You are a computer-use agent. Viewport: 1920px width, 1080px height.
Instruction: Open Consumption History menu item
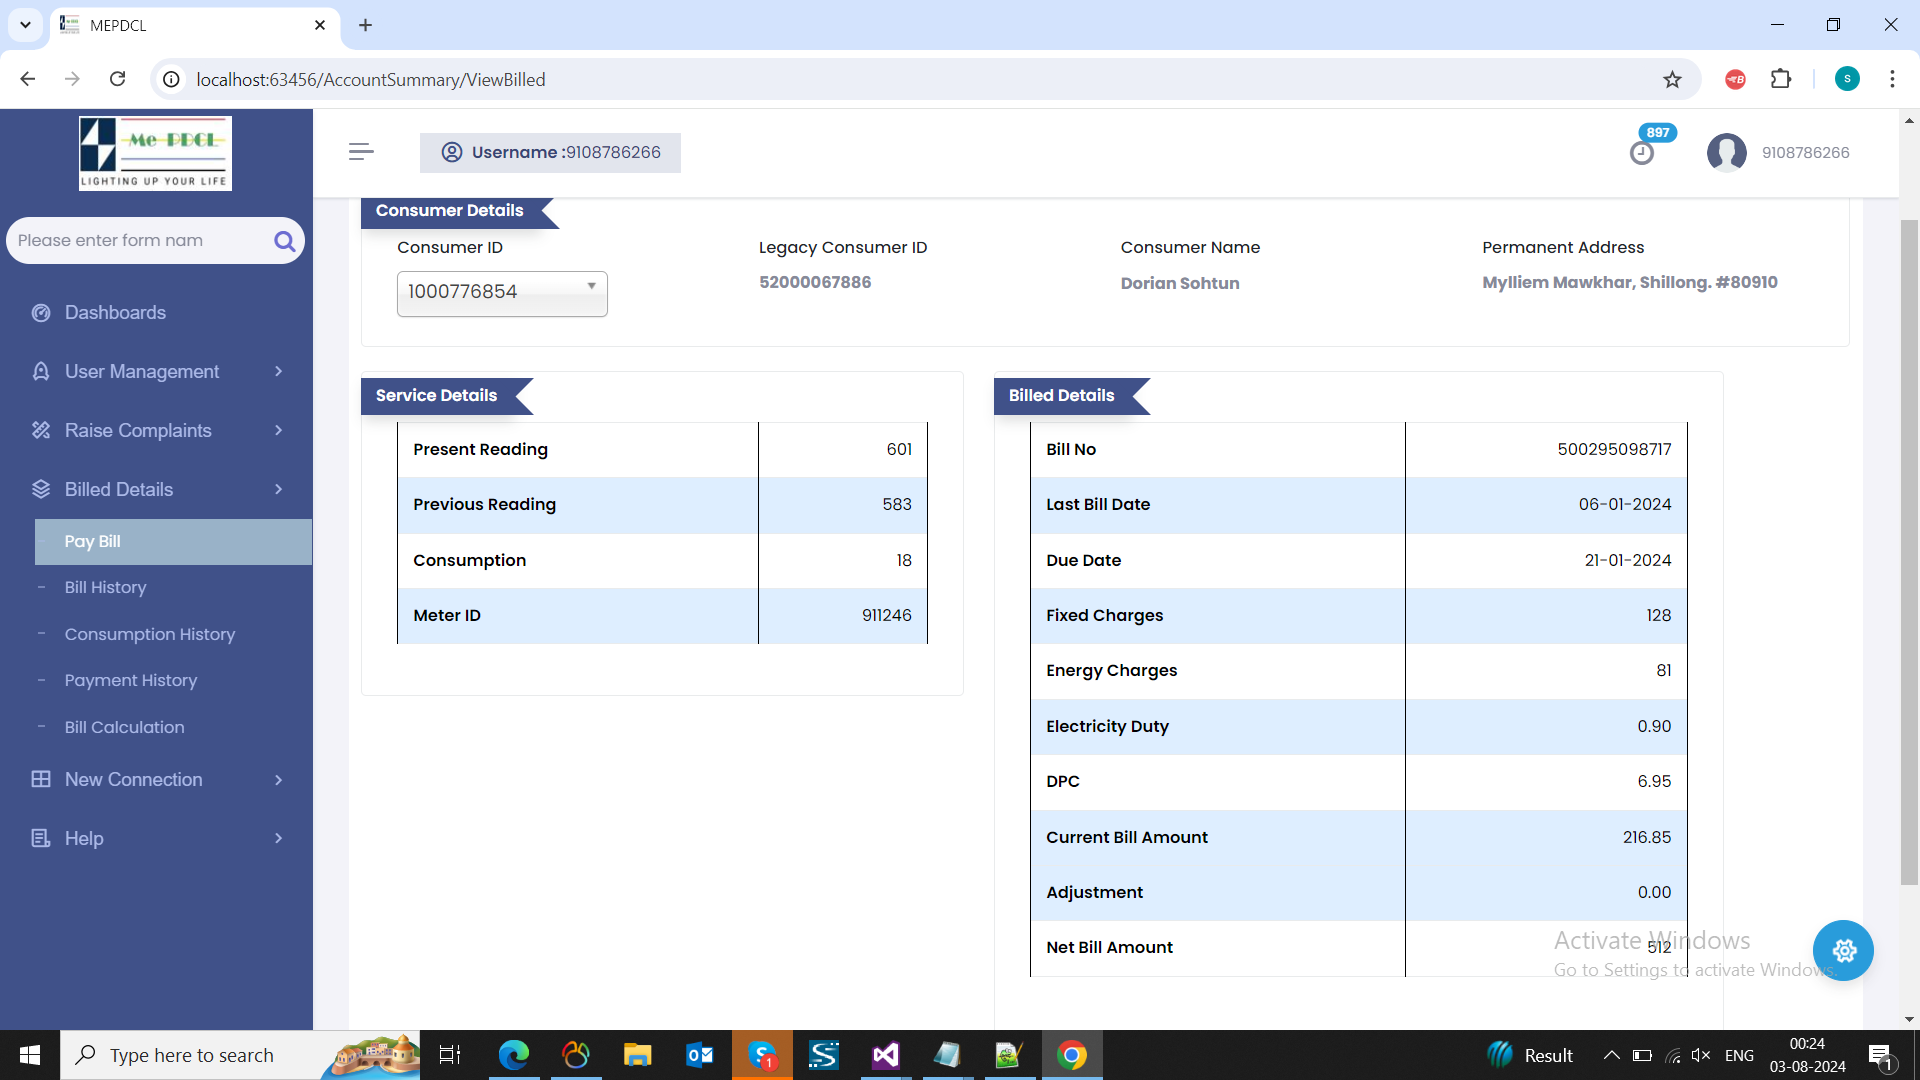point(150,635)
